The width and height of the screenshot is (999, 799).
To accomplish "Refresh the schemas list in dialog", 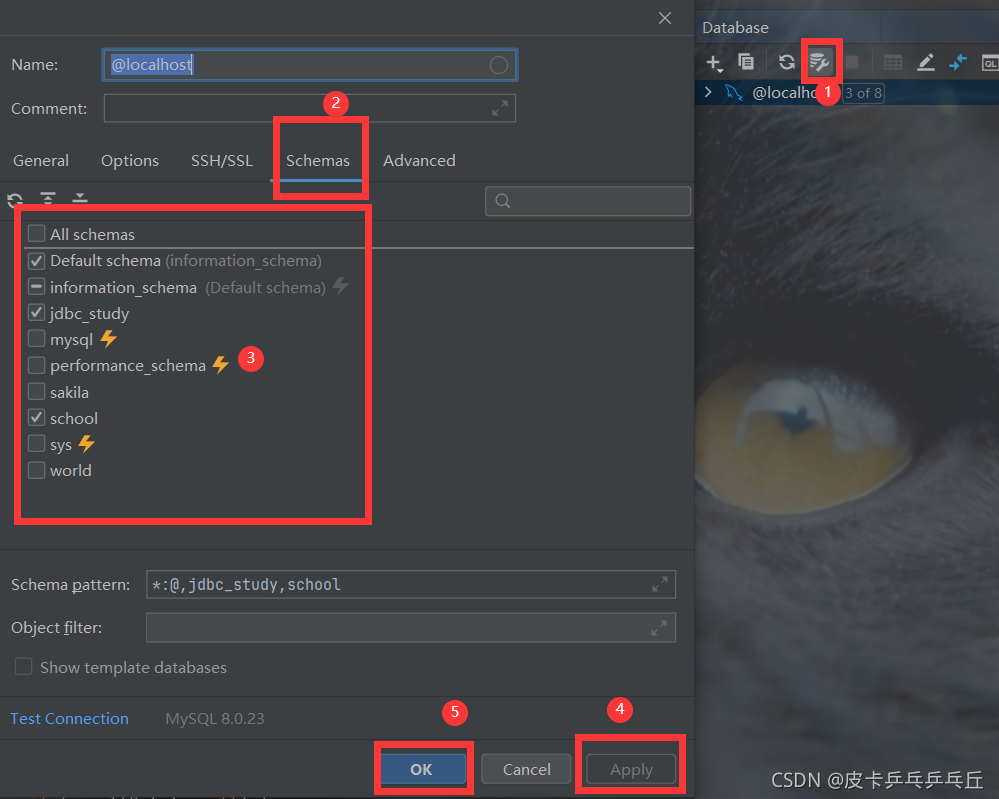I will click(x=15, y=200).
